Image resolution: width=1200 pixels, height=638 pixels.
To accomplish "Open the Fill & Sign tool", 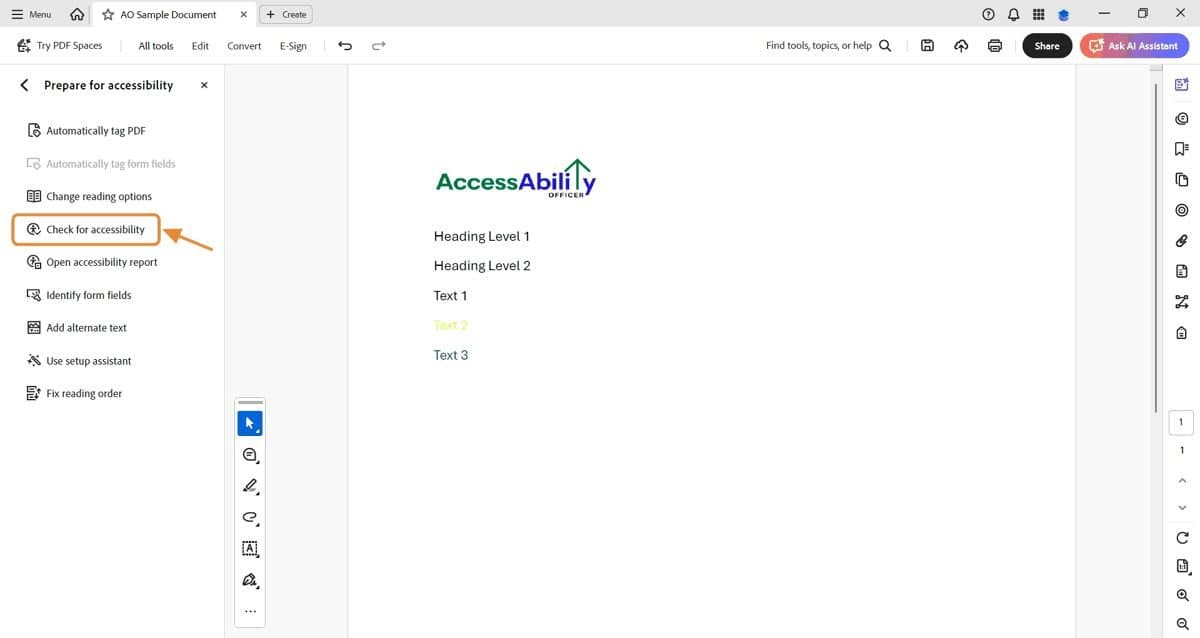I will click(249, 580).
